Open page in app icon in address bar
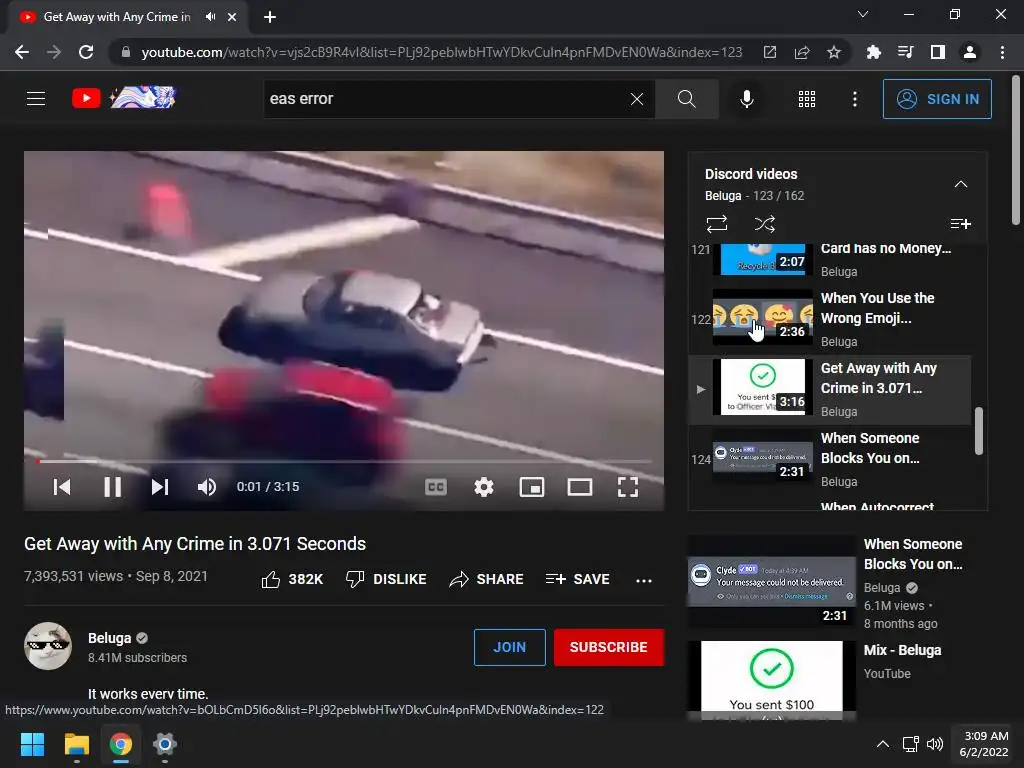Image resolution: width=1024 pixels, height=768 pixels. point(770,52)
